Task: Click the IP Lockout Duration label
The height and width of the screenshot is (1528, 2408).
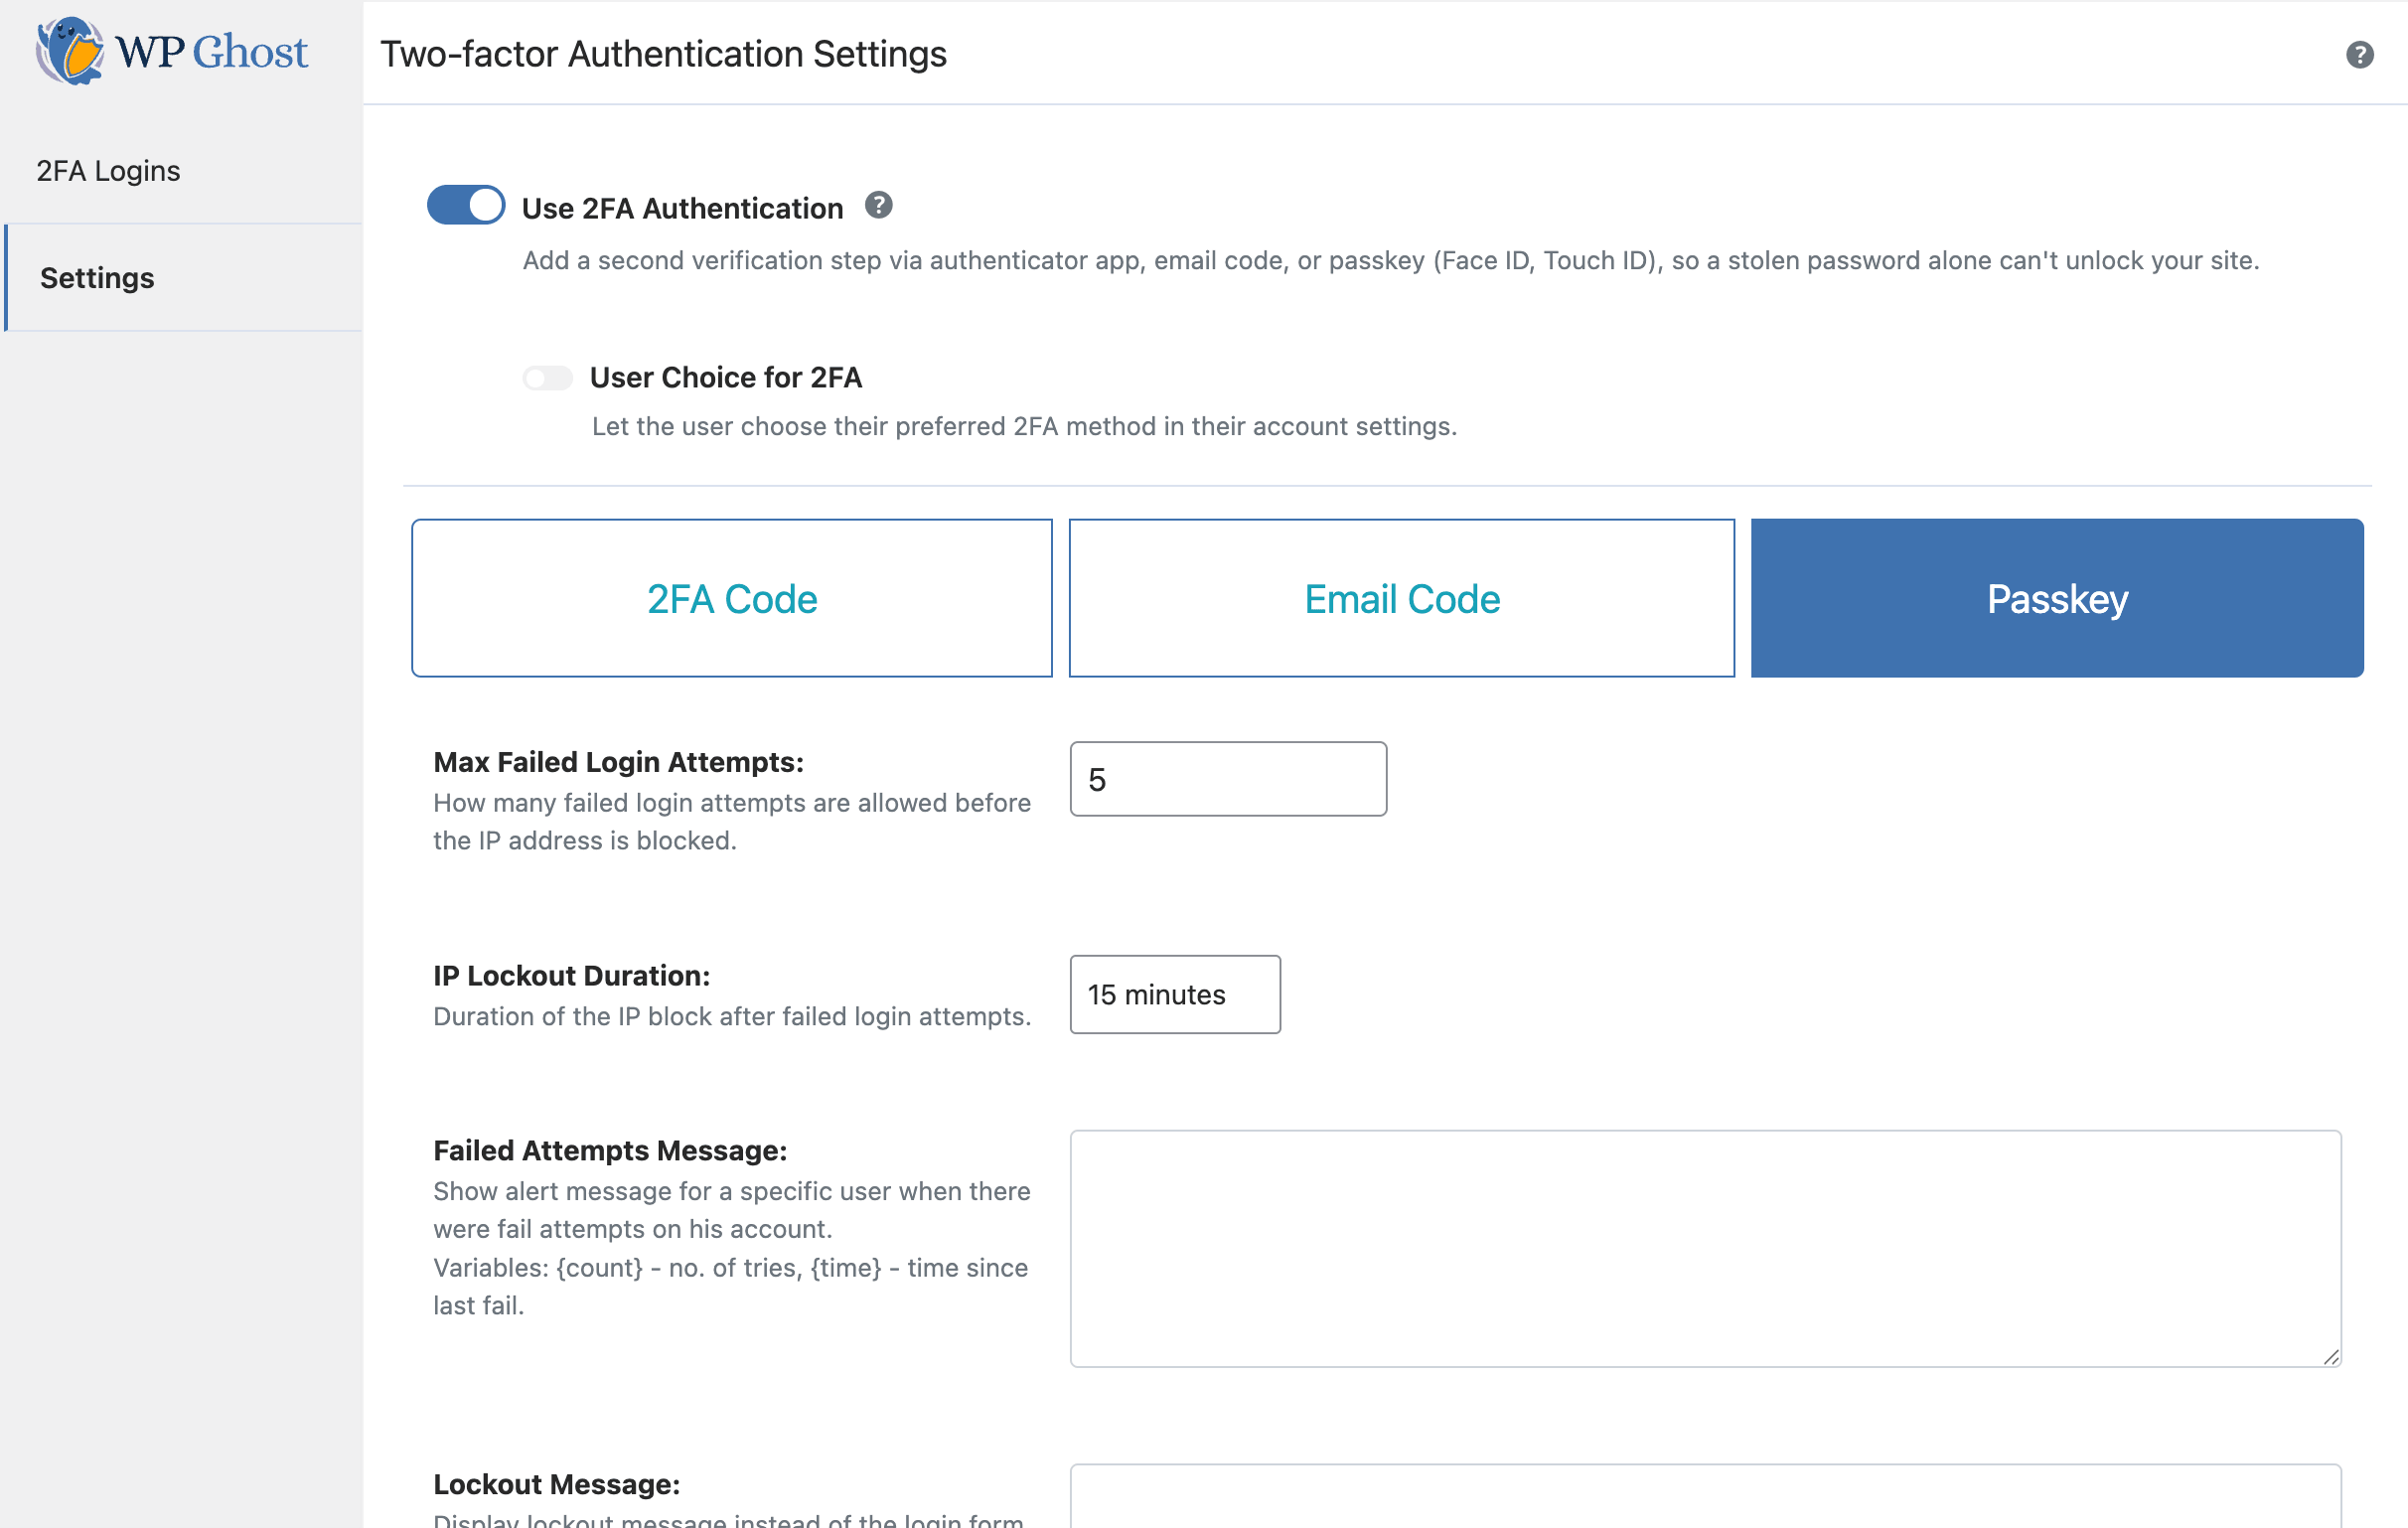Action: 571,975
